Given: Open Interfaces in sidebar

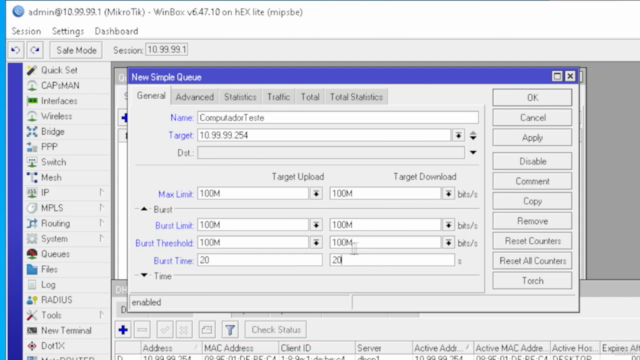Looking at the screenshot, I should (59, 101).
